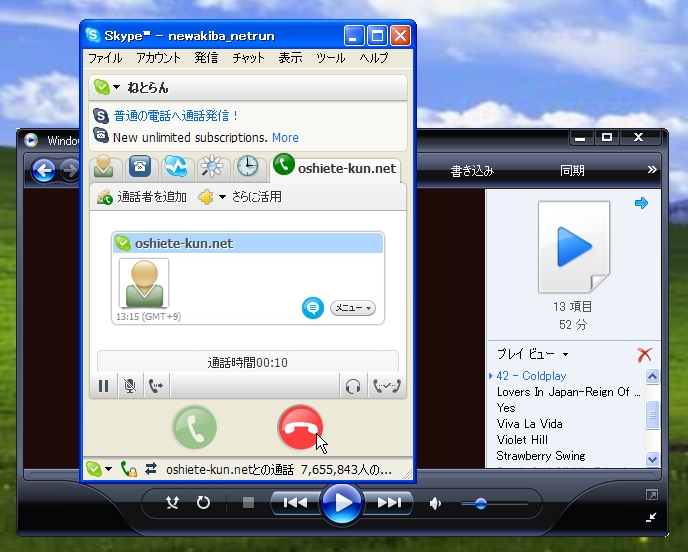Open the ツール menu

click(x=330, y=58)
